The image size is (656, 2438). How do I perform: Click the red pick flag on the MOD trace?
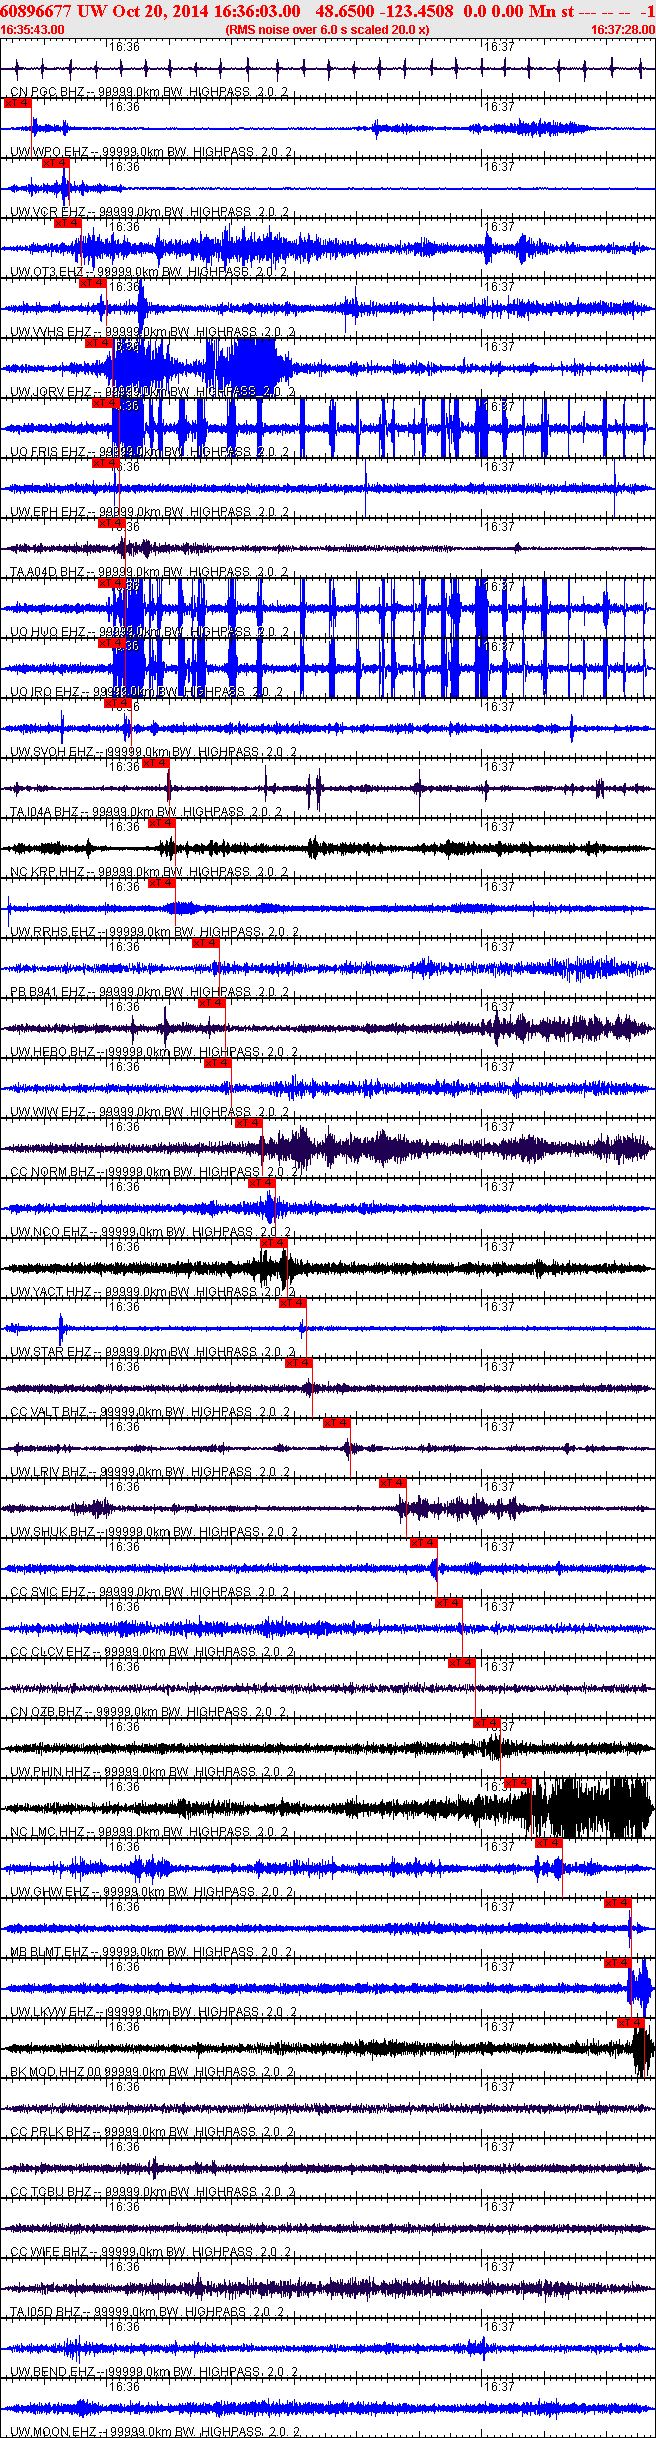[x=631, y=2023]
